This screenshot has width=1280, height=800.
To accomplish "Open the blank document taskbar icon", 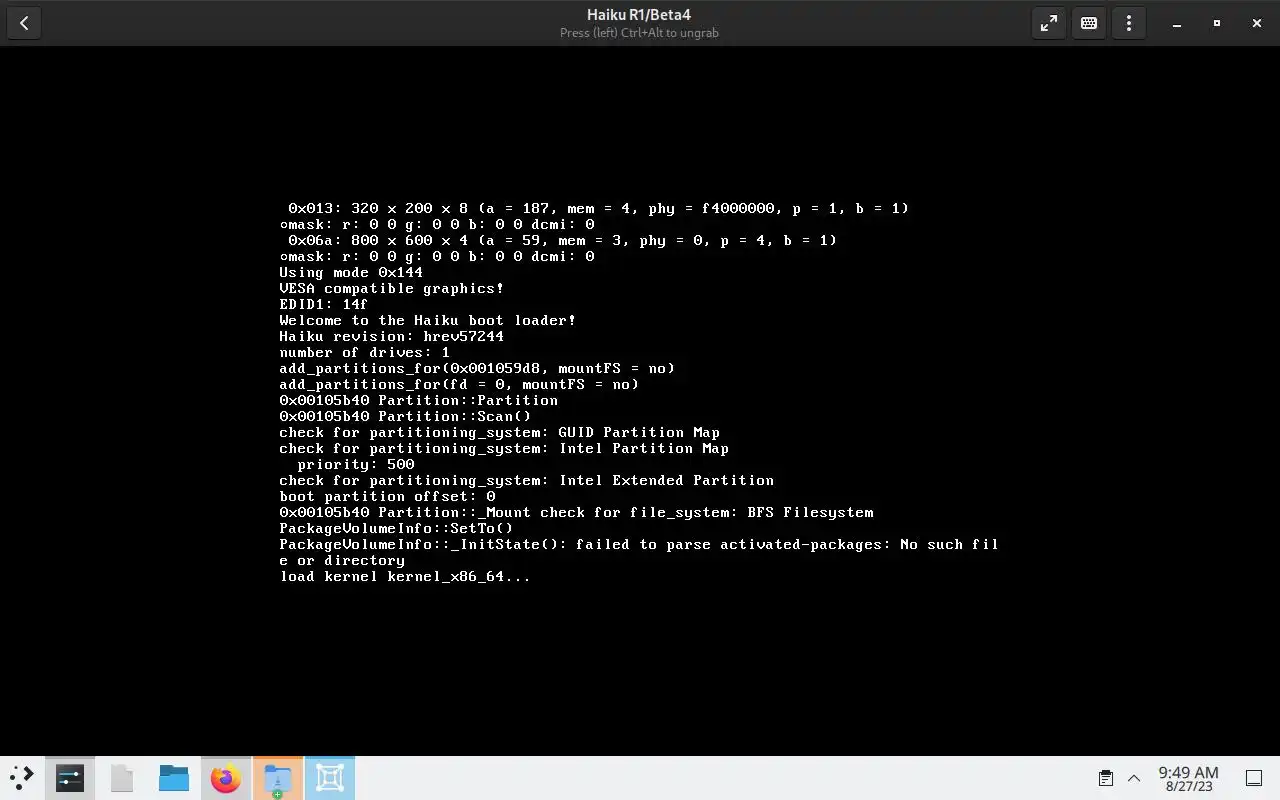I will coord(122,778).
